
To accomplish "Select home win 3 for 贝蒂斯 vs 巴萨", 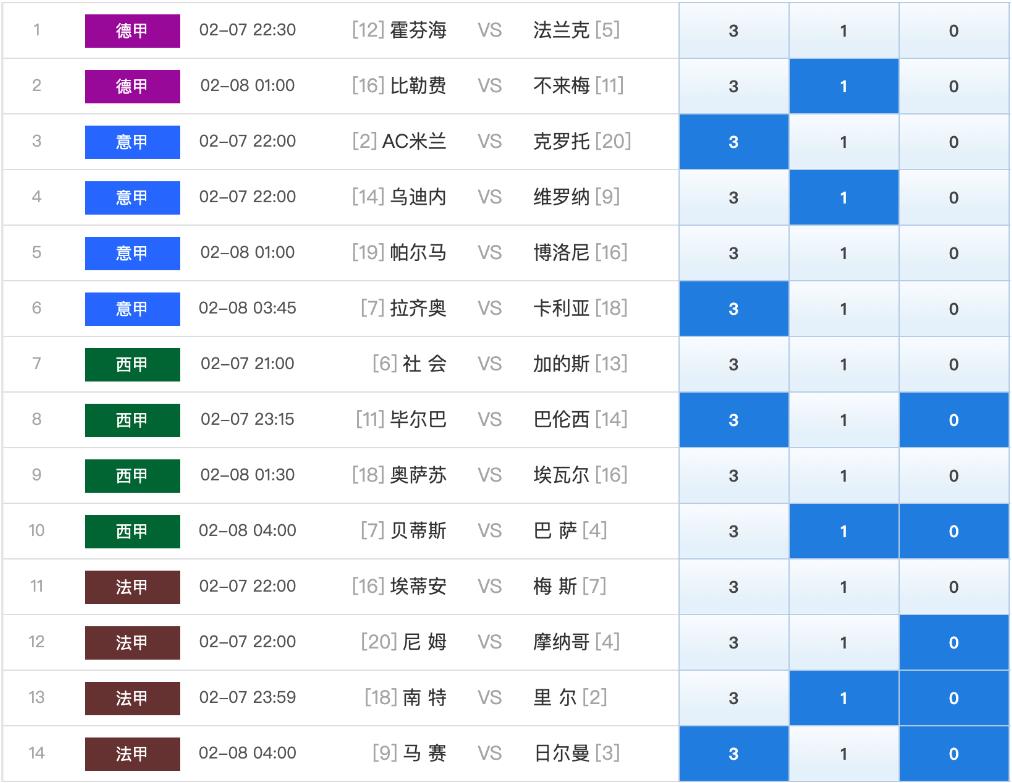I will (734, 531).
